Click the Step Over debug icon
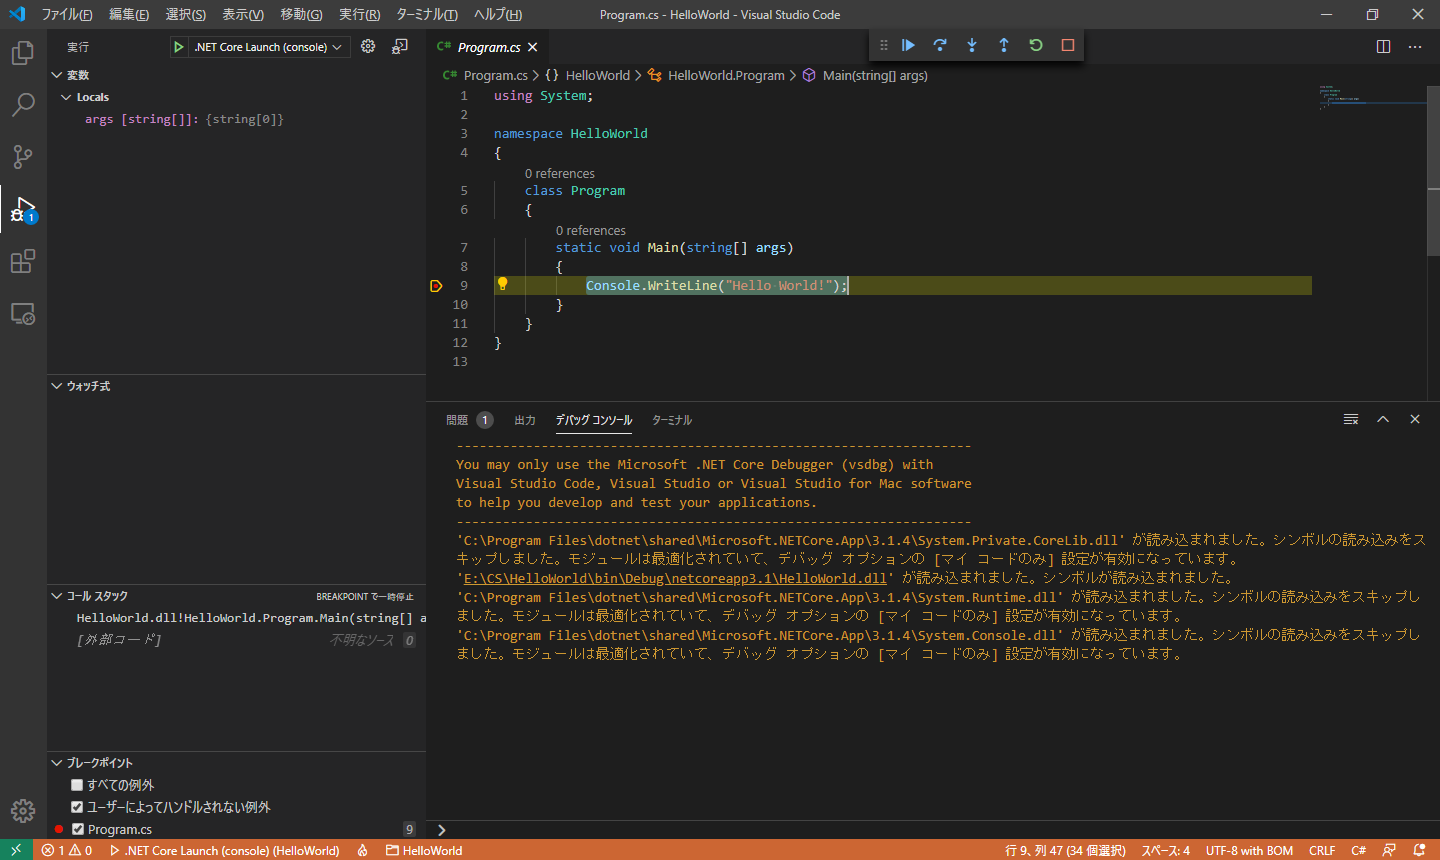The height and width of the screenshot is (860, 1440). pyautogui.click(x=940, y=45)
